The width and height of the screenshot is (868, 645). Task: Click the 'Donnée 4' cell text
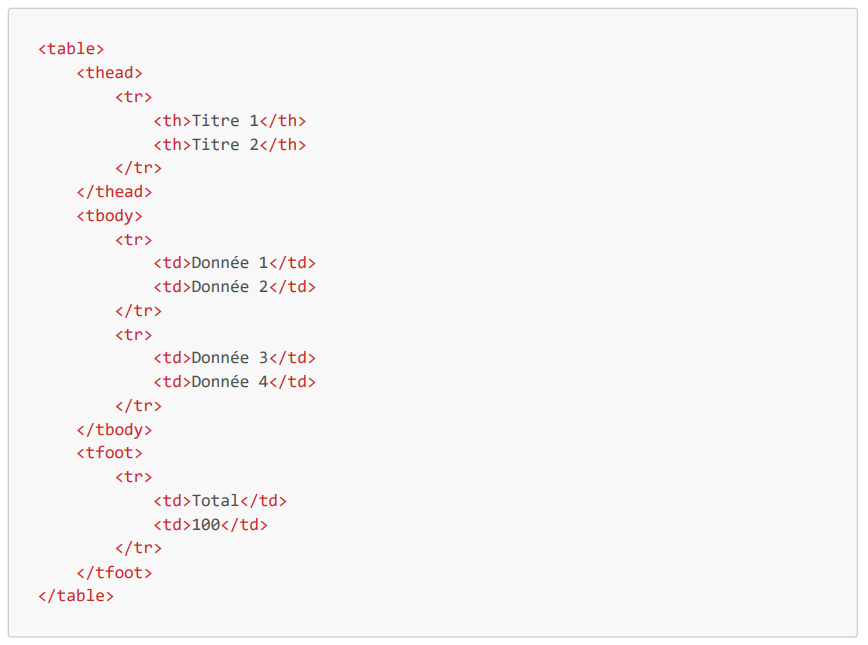(229, 382)
